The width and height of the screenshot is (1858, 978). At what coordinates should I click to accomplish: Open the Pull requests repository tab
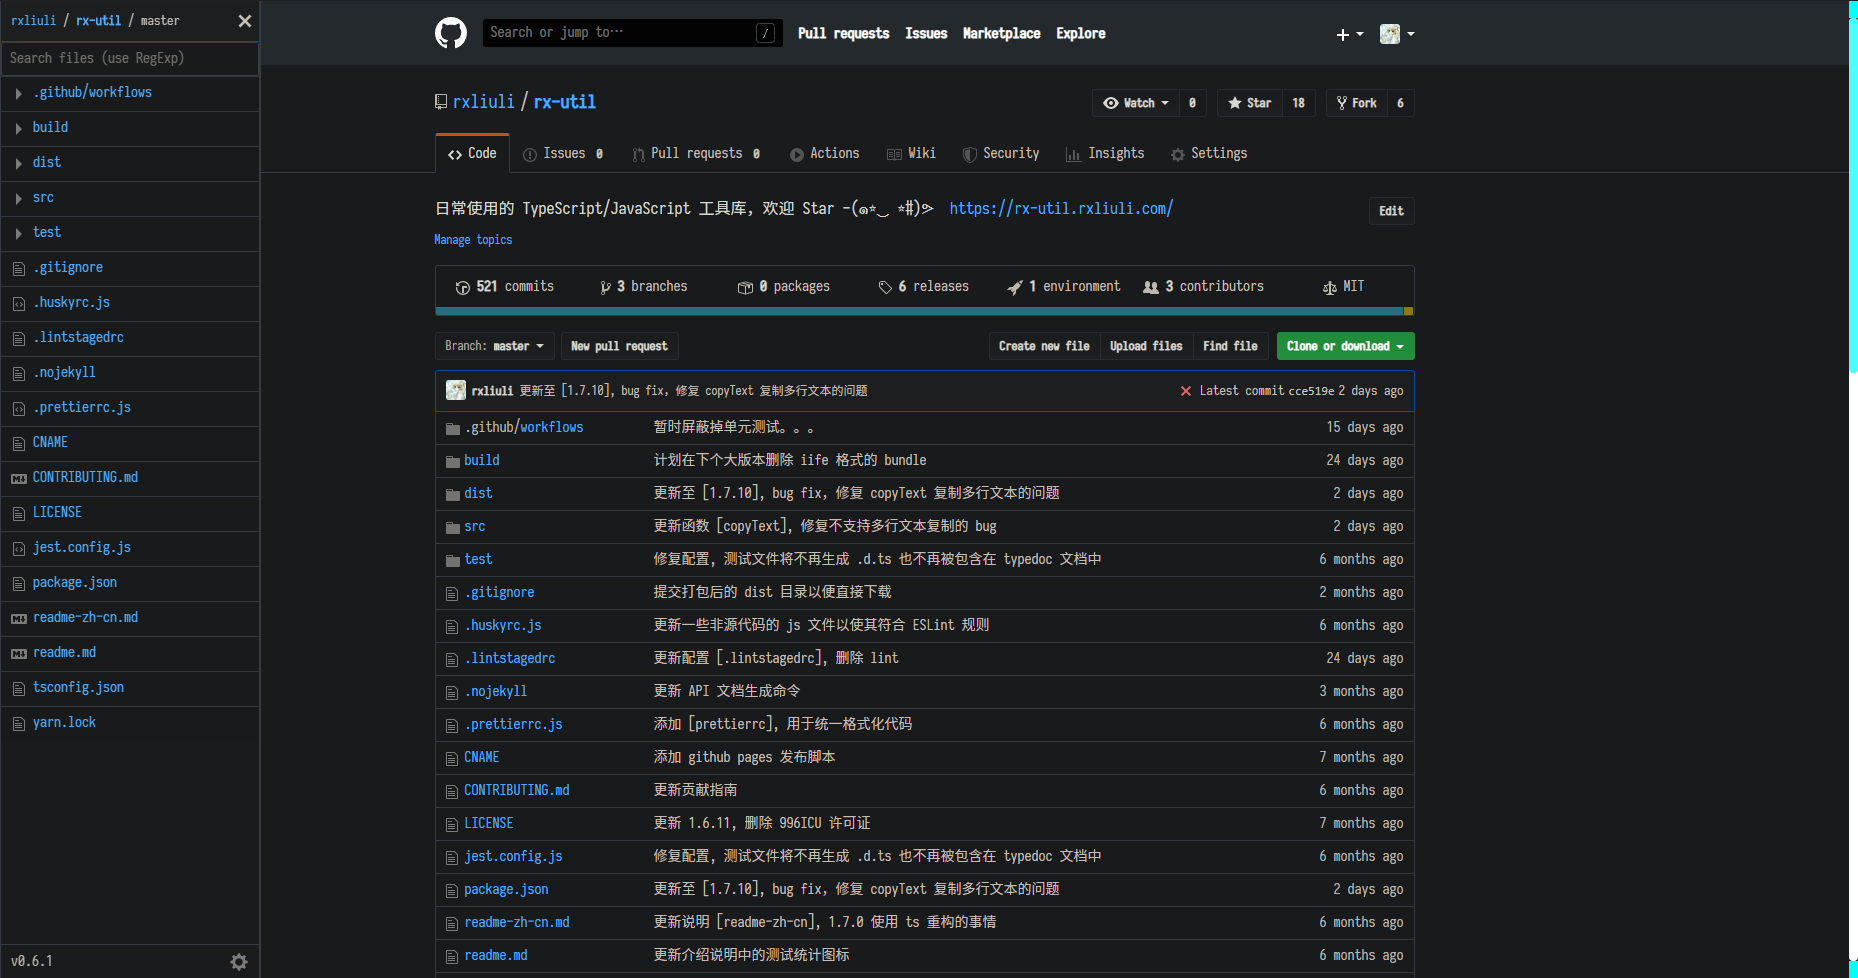point(696,153)
